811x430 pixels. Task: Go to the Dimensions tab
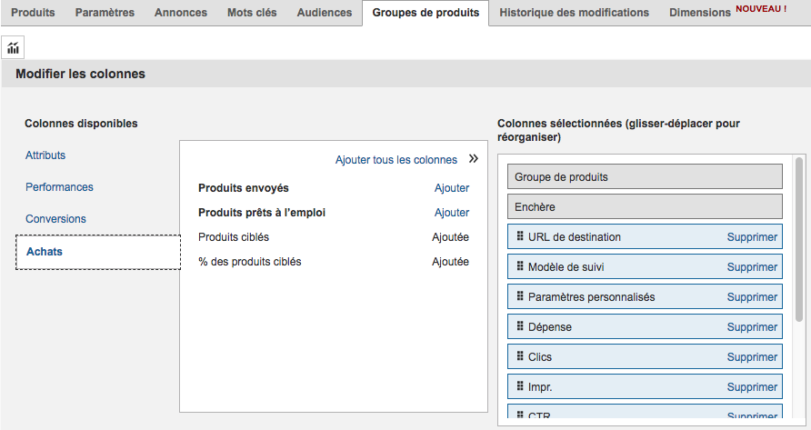coord(699,13)
